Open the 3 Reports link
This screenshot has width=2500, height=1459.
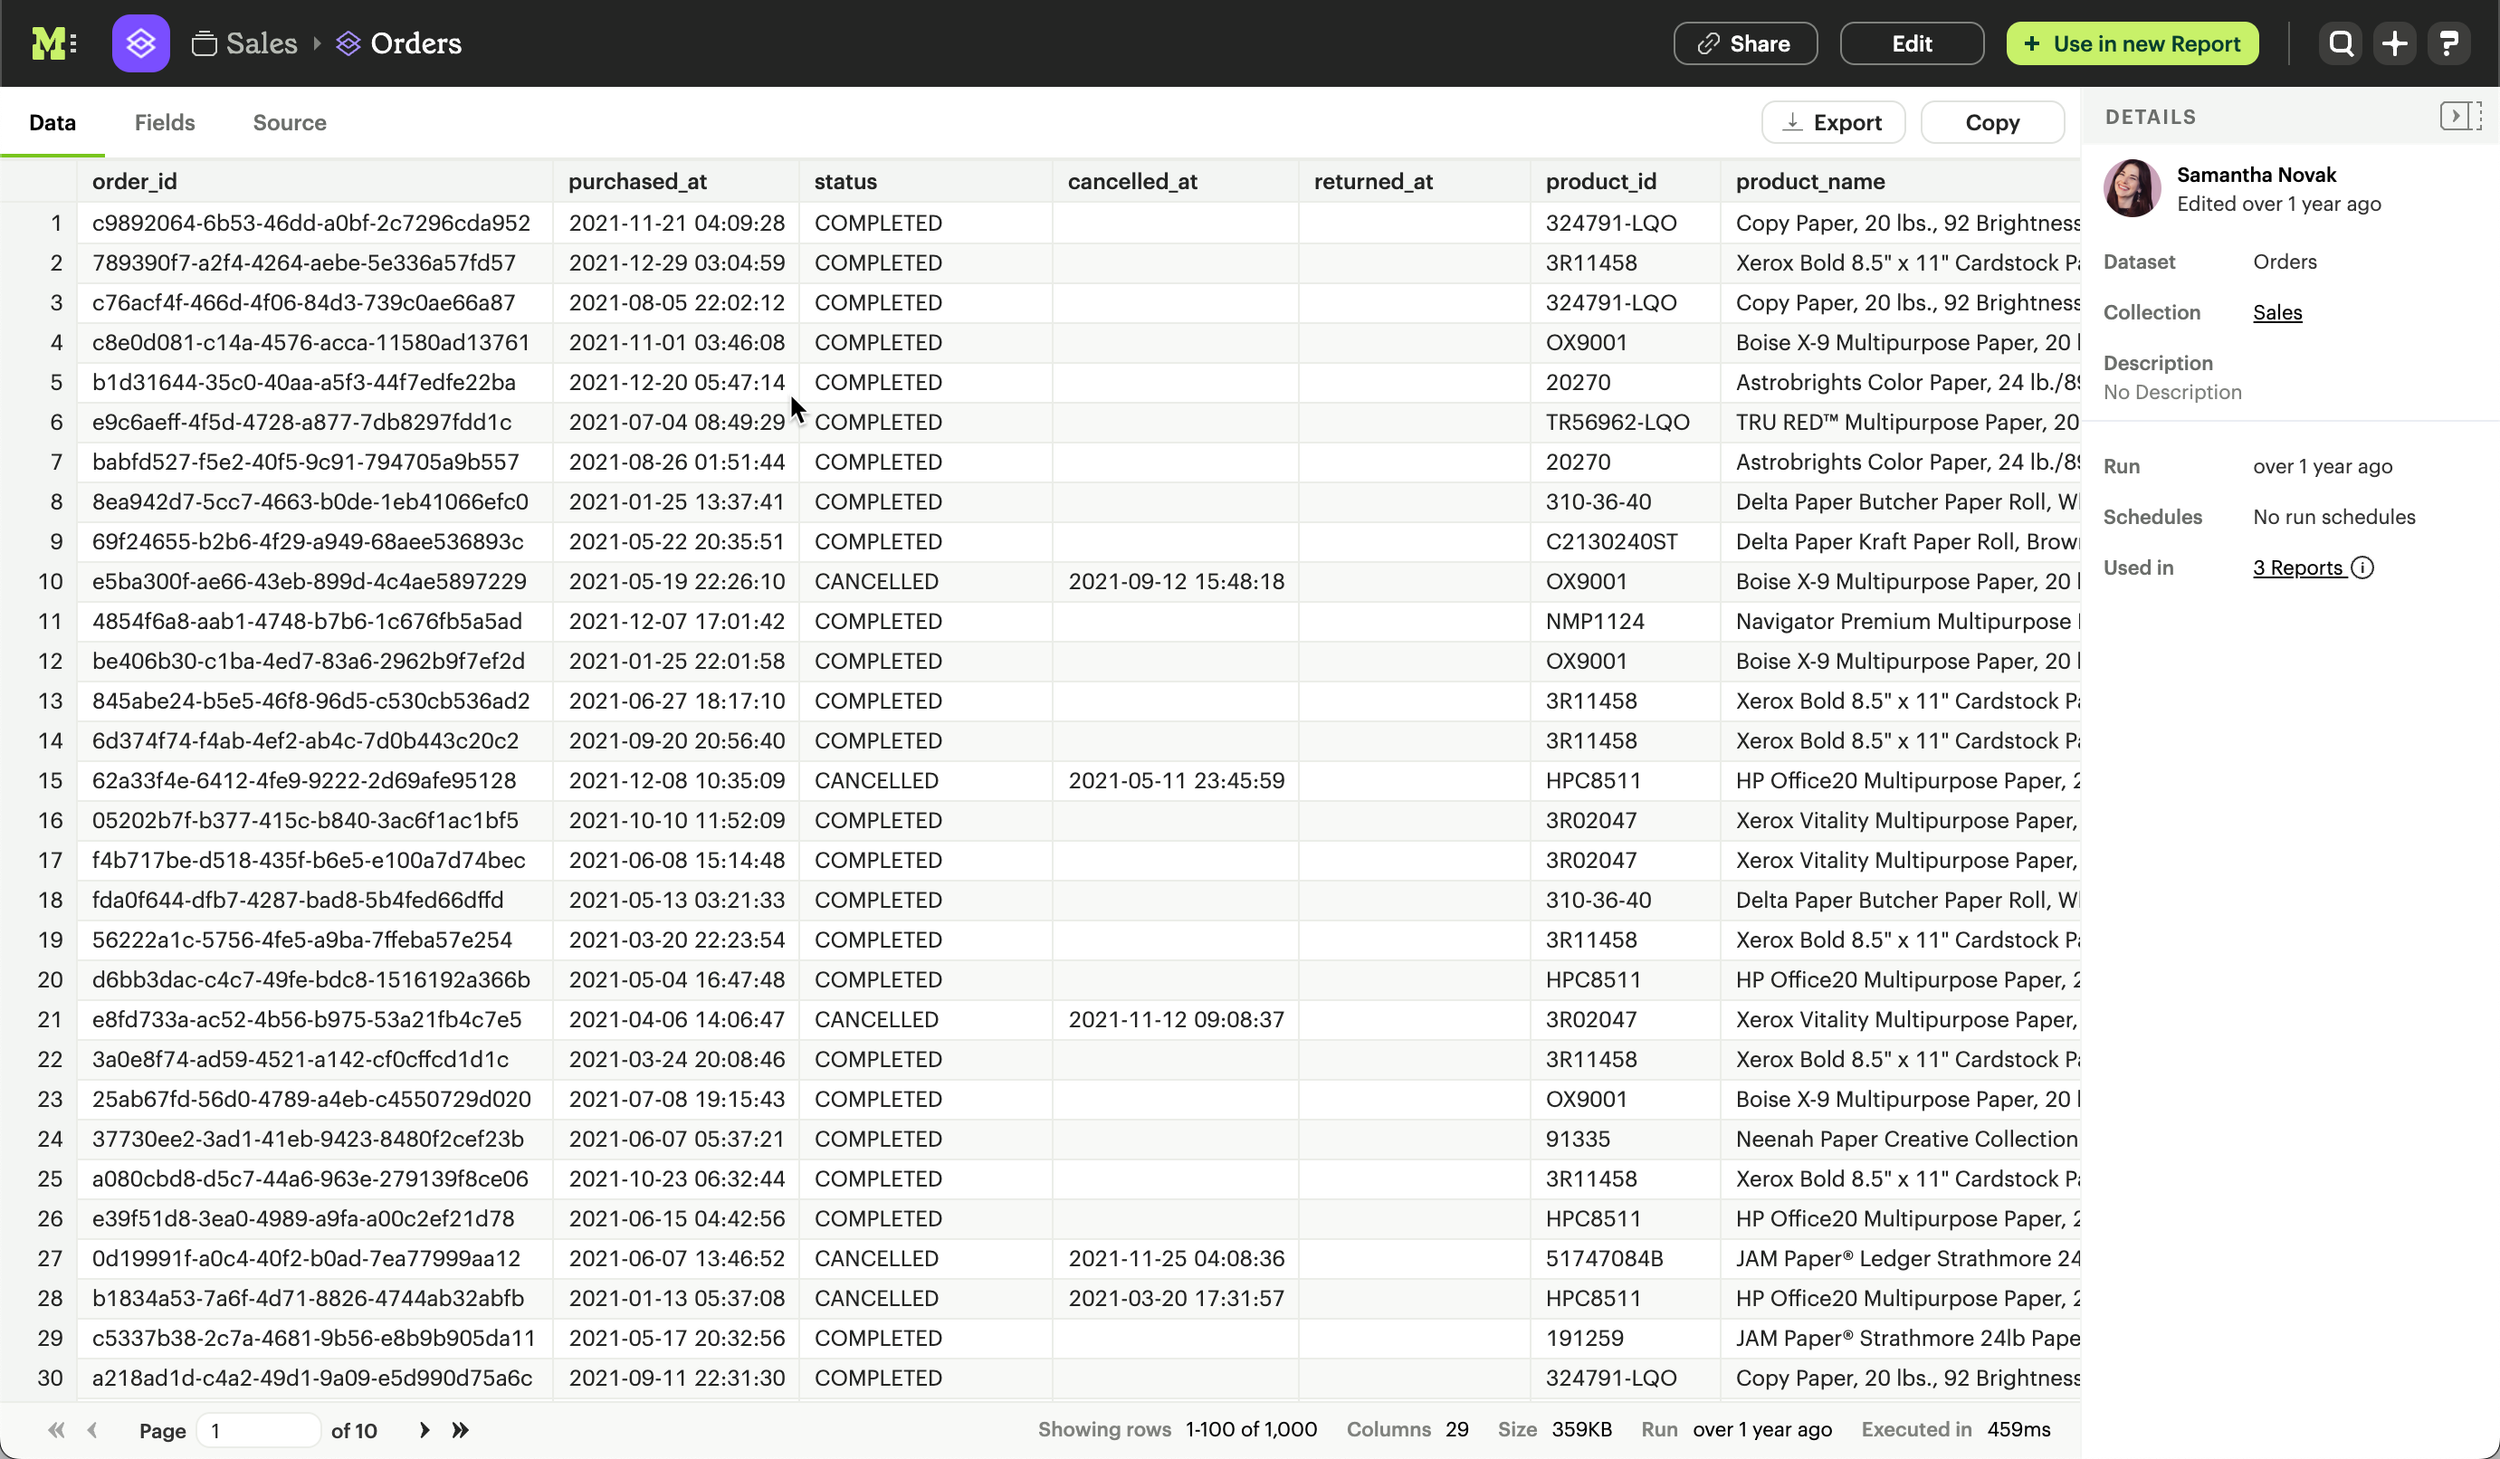point(2297,568)
